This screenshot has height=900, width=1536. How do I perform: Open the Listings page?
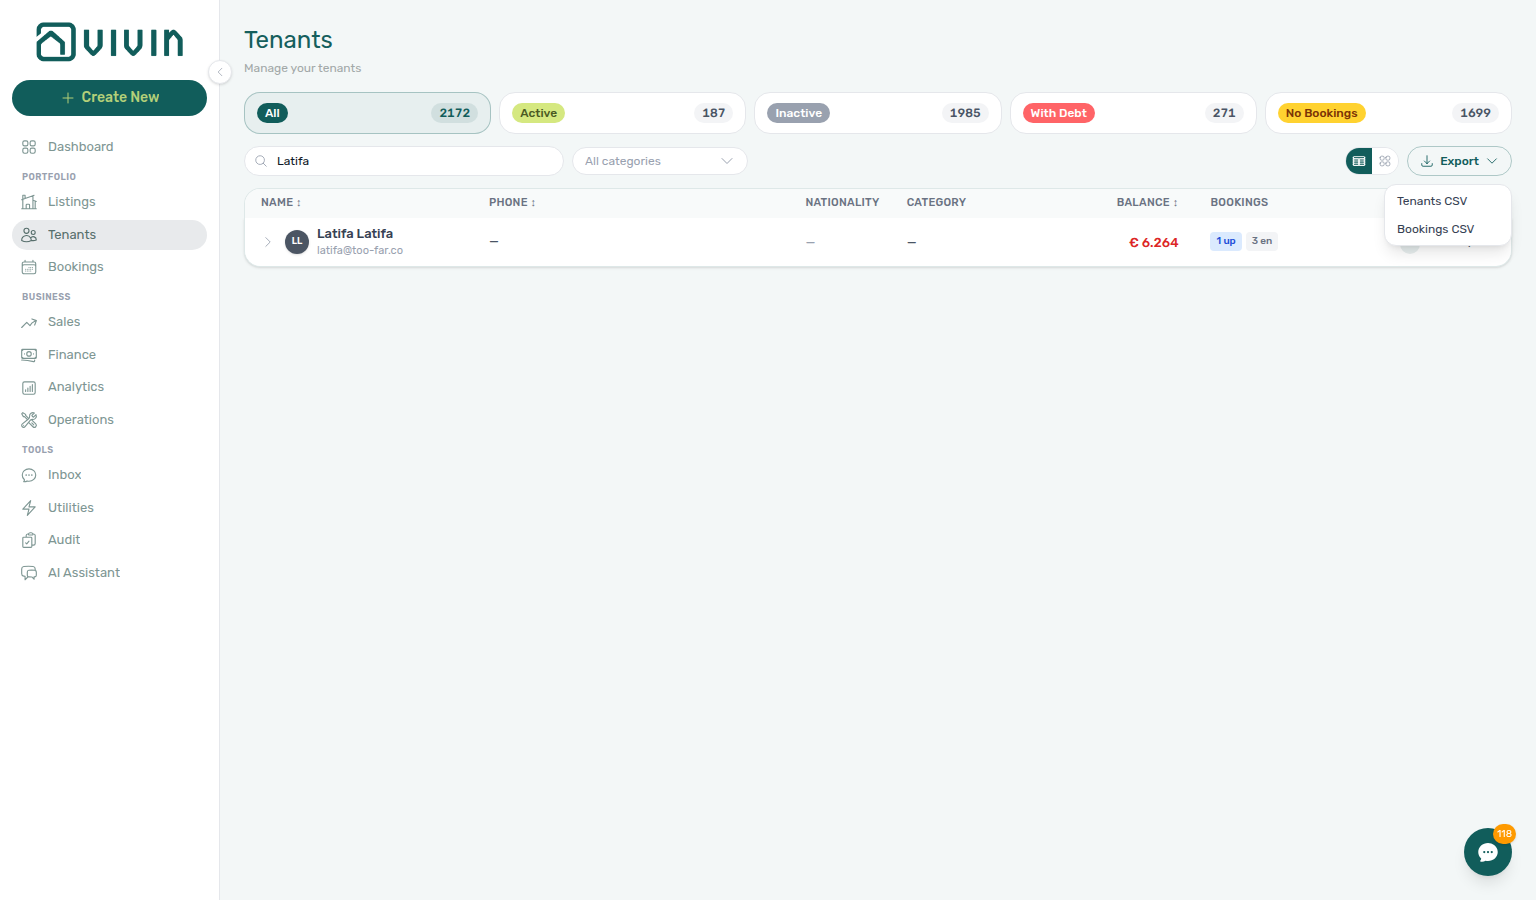109,202
